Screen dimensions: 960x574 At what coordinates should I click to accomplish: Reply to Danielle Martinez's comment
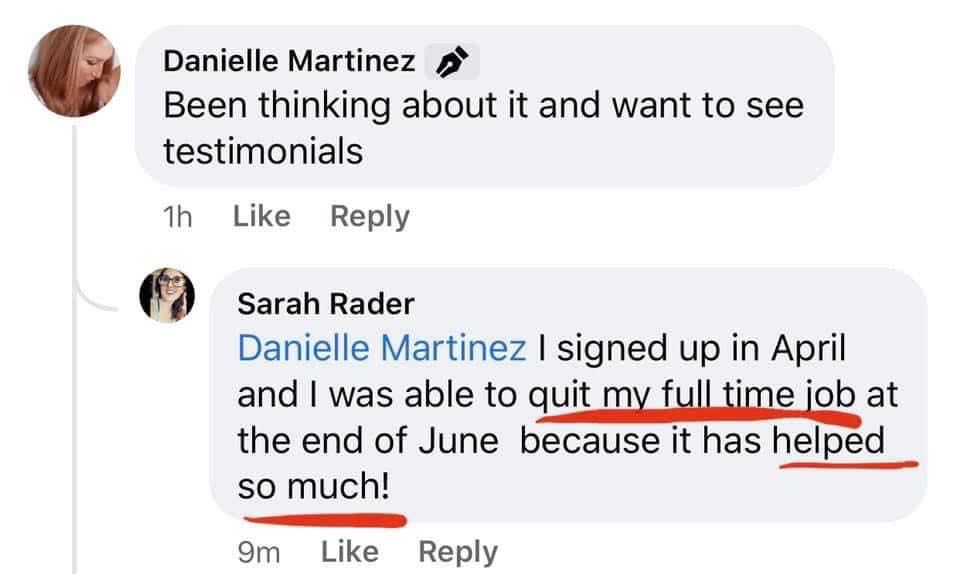click(x=370, y=217)
